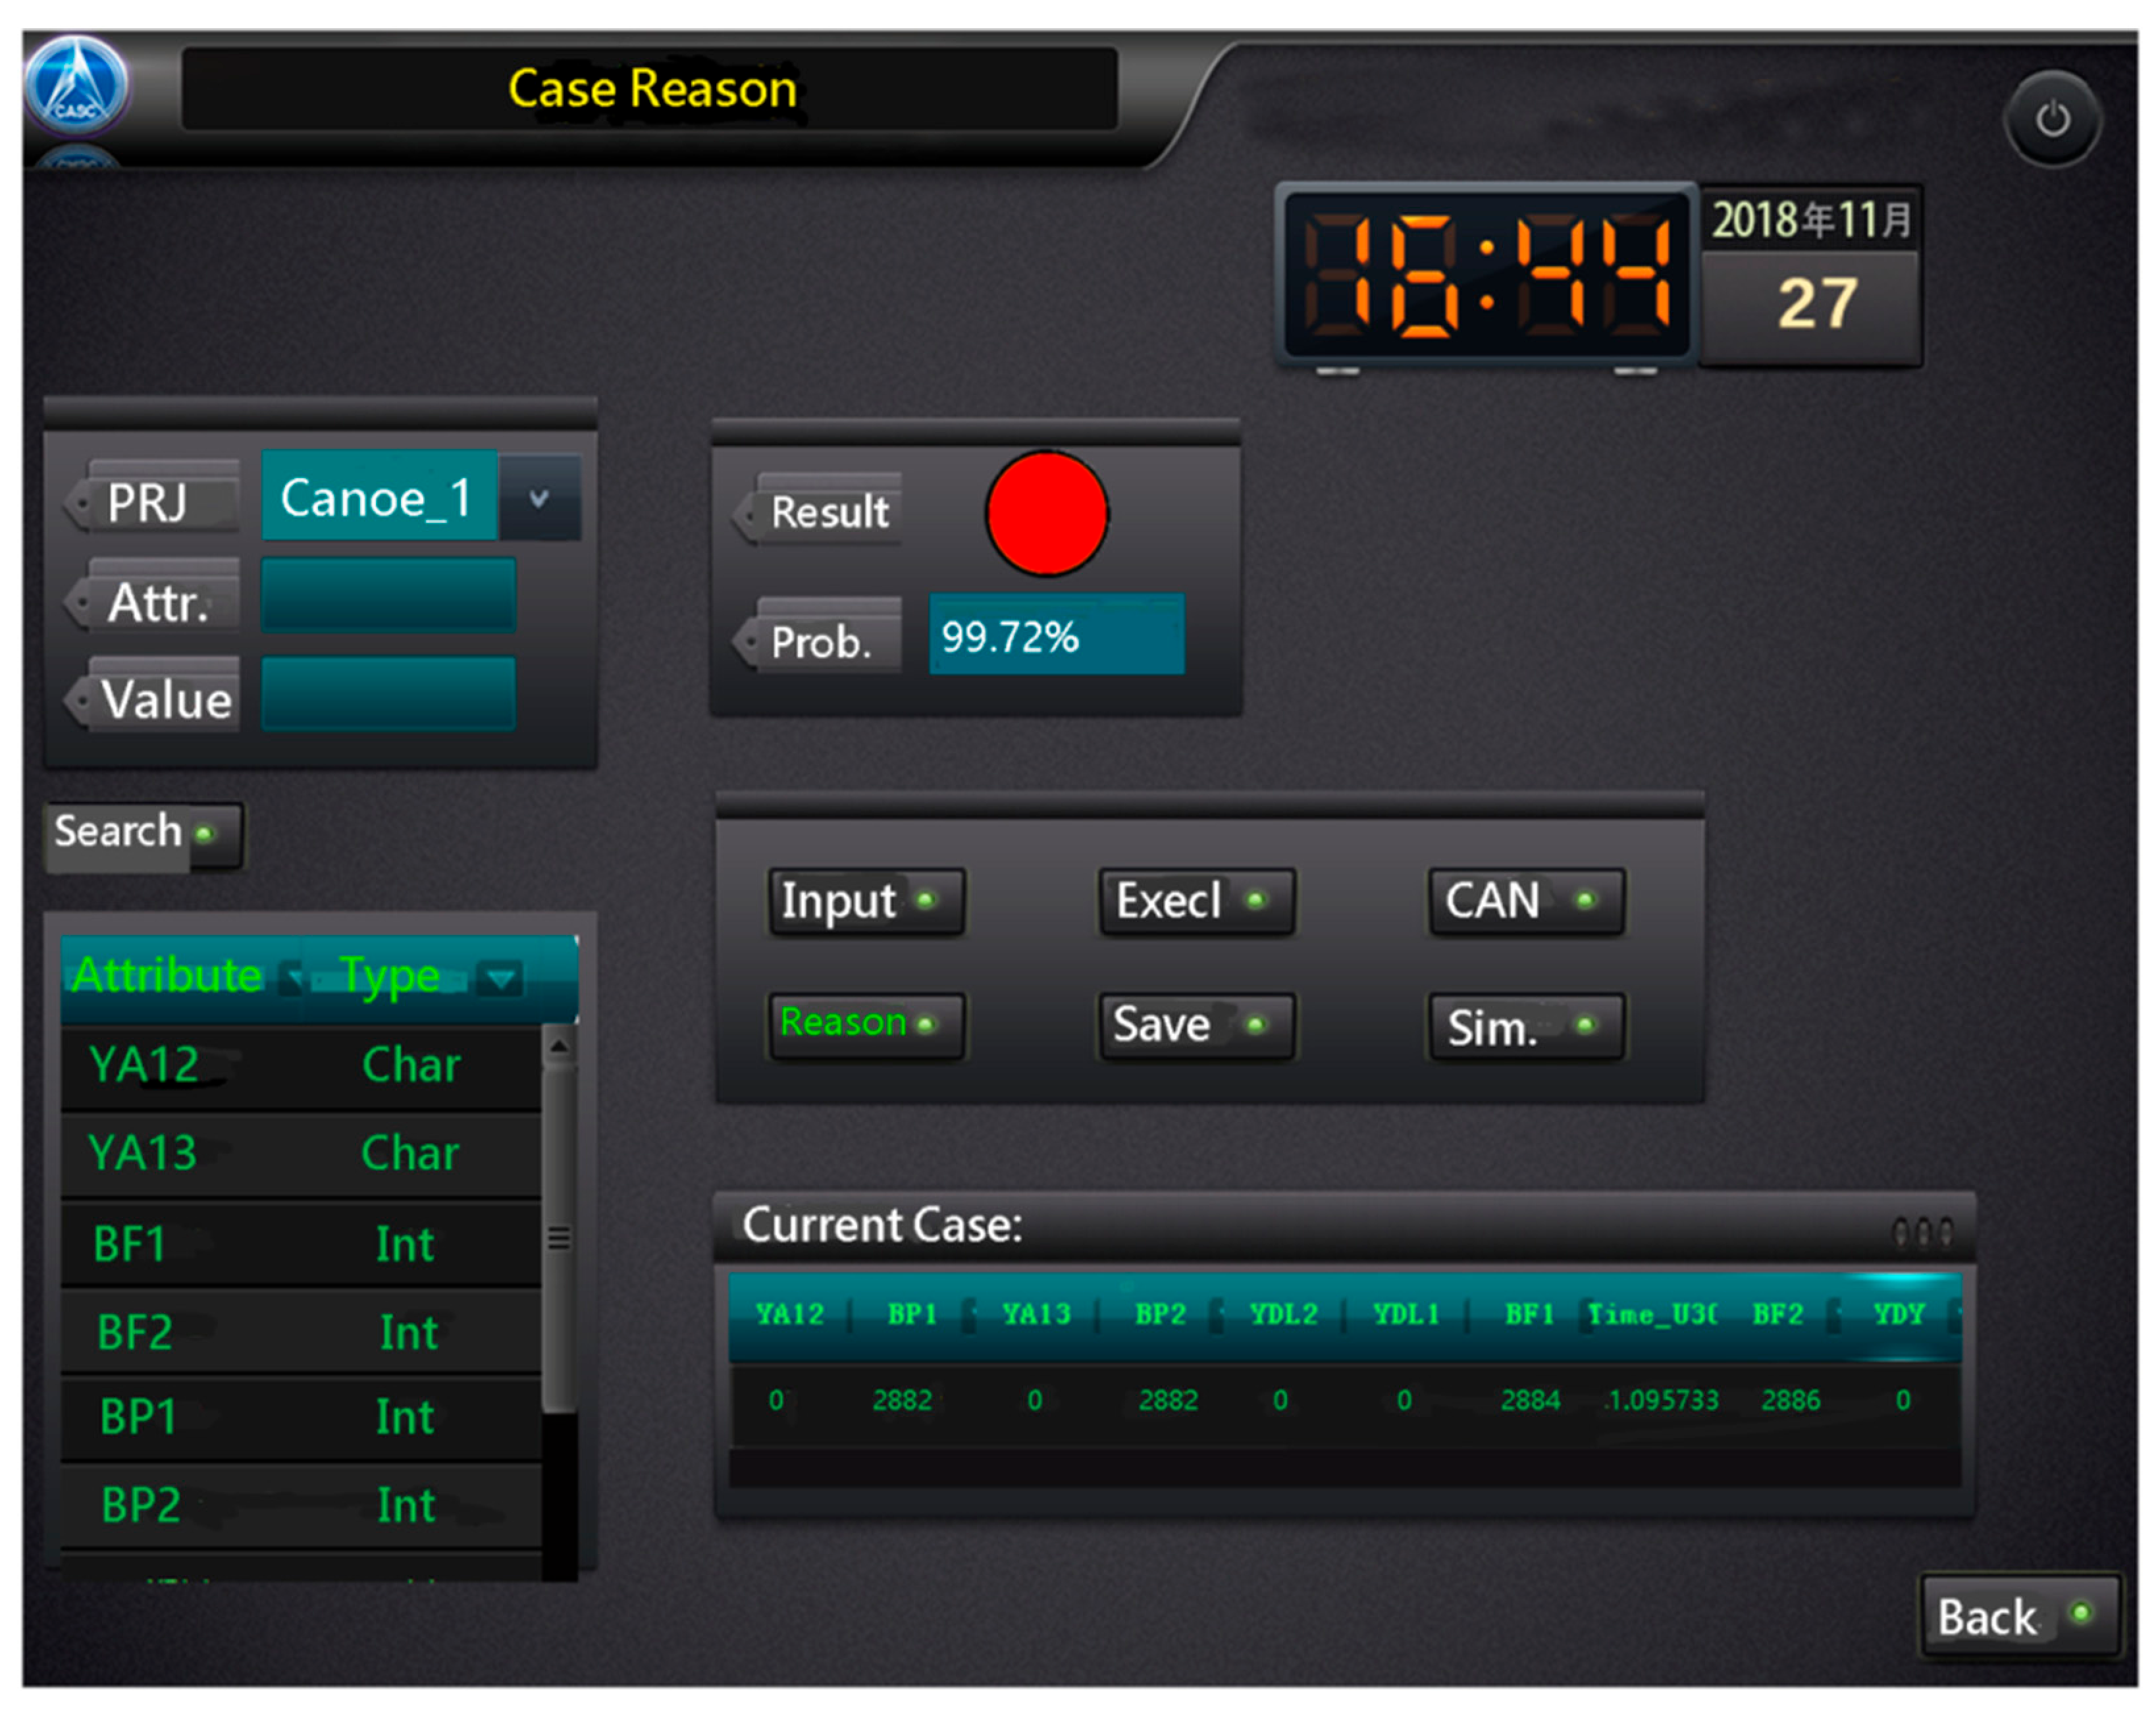Screen dimensions: 2156x1712
Task: Click the Save button
Action: pos(1196,1025)
